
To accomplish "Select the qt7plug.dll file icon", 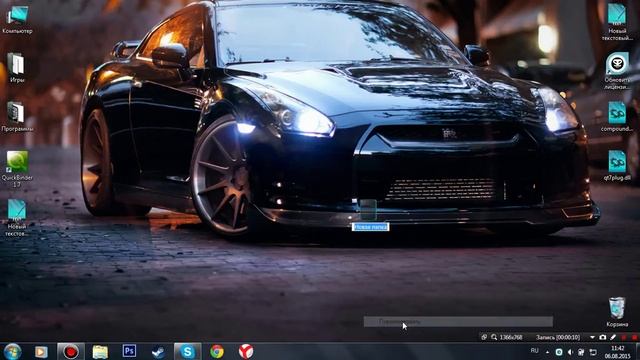I will [x=617, y=166].
